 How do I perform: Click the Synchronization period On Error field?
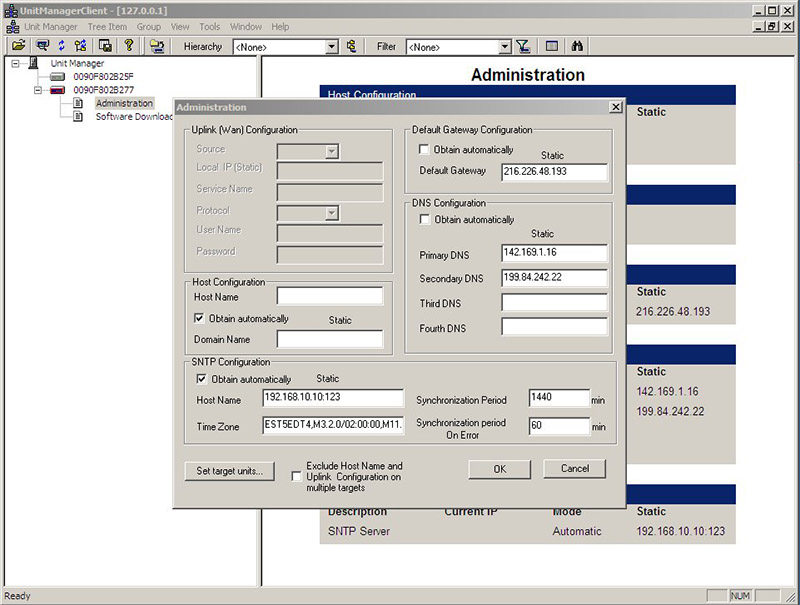click(559, 426)
